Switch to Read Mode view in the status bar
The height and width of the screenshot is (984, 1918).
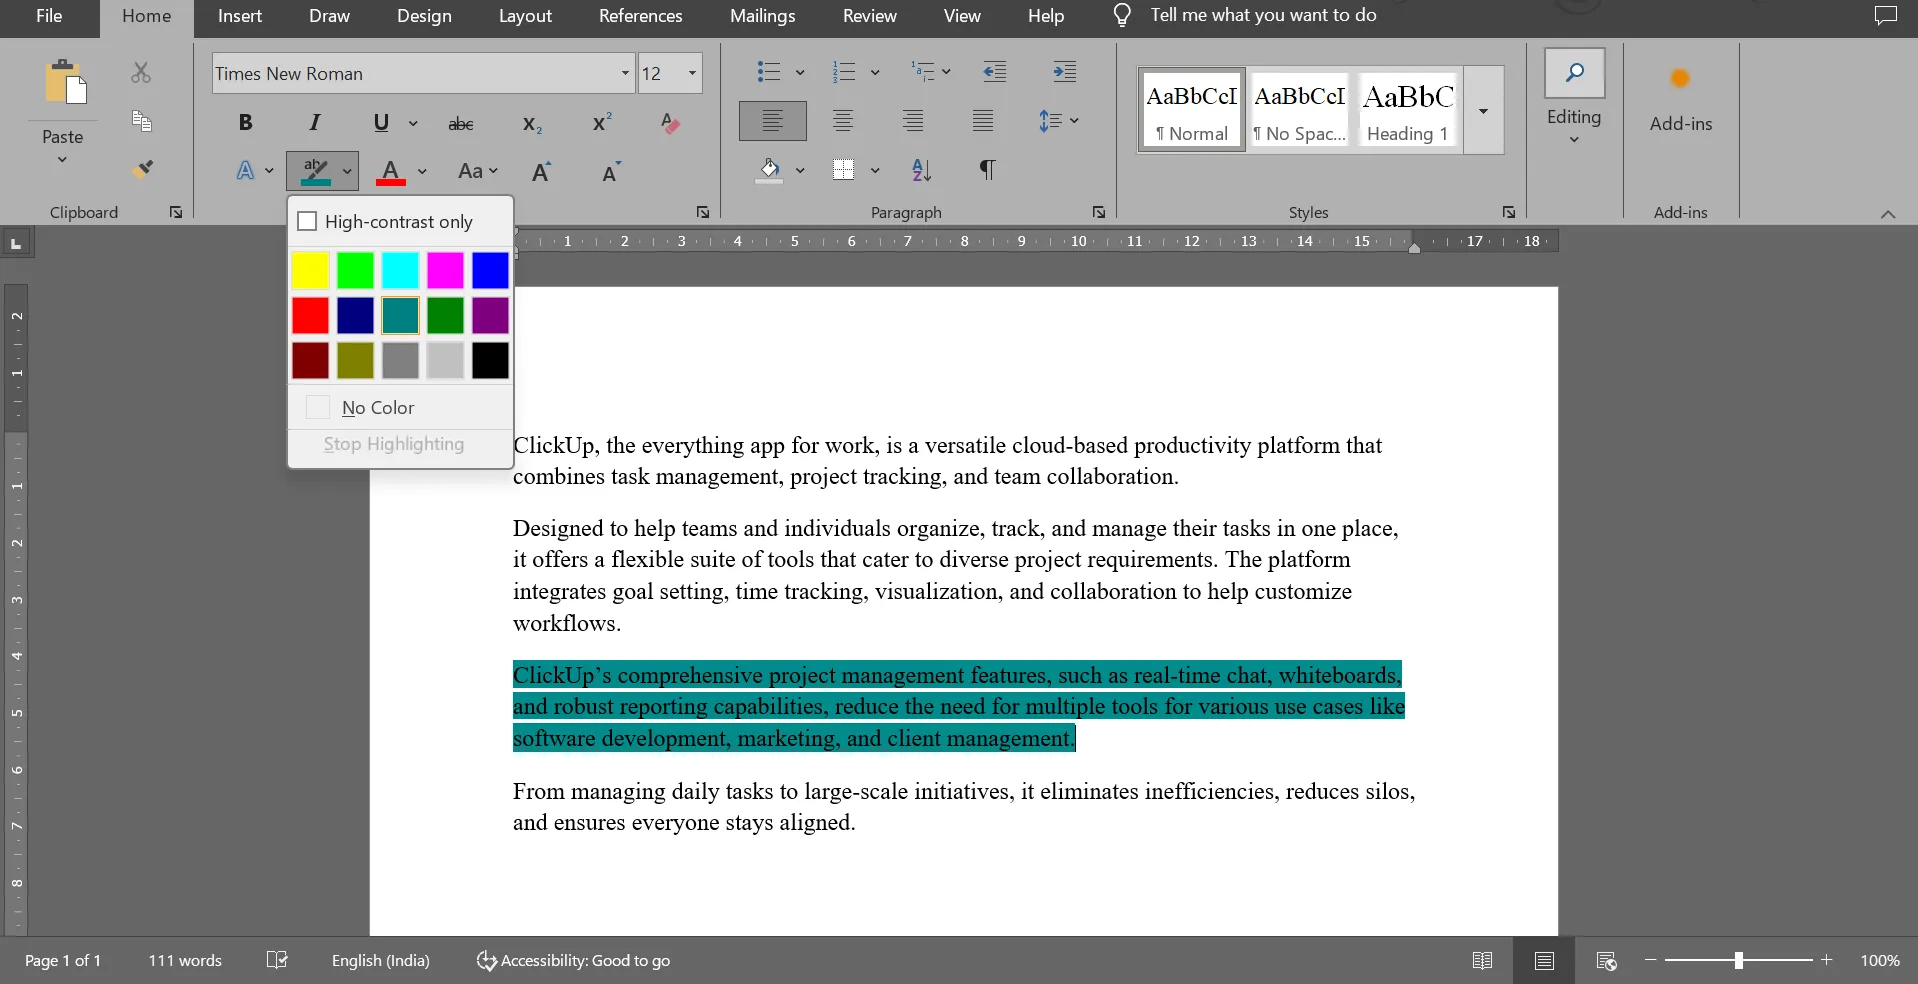1482,960
